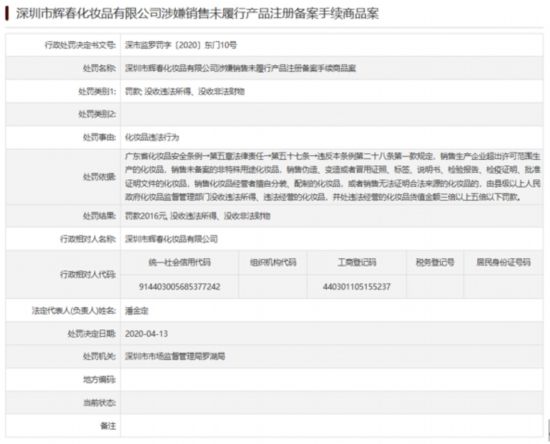Image resolution: width=550 pixels, height=444 pixels.
Task: Click the 处罚结果 label
Action: [x=99, y=216]
